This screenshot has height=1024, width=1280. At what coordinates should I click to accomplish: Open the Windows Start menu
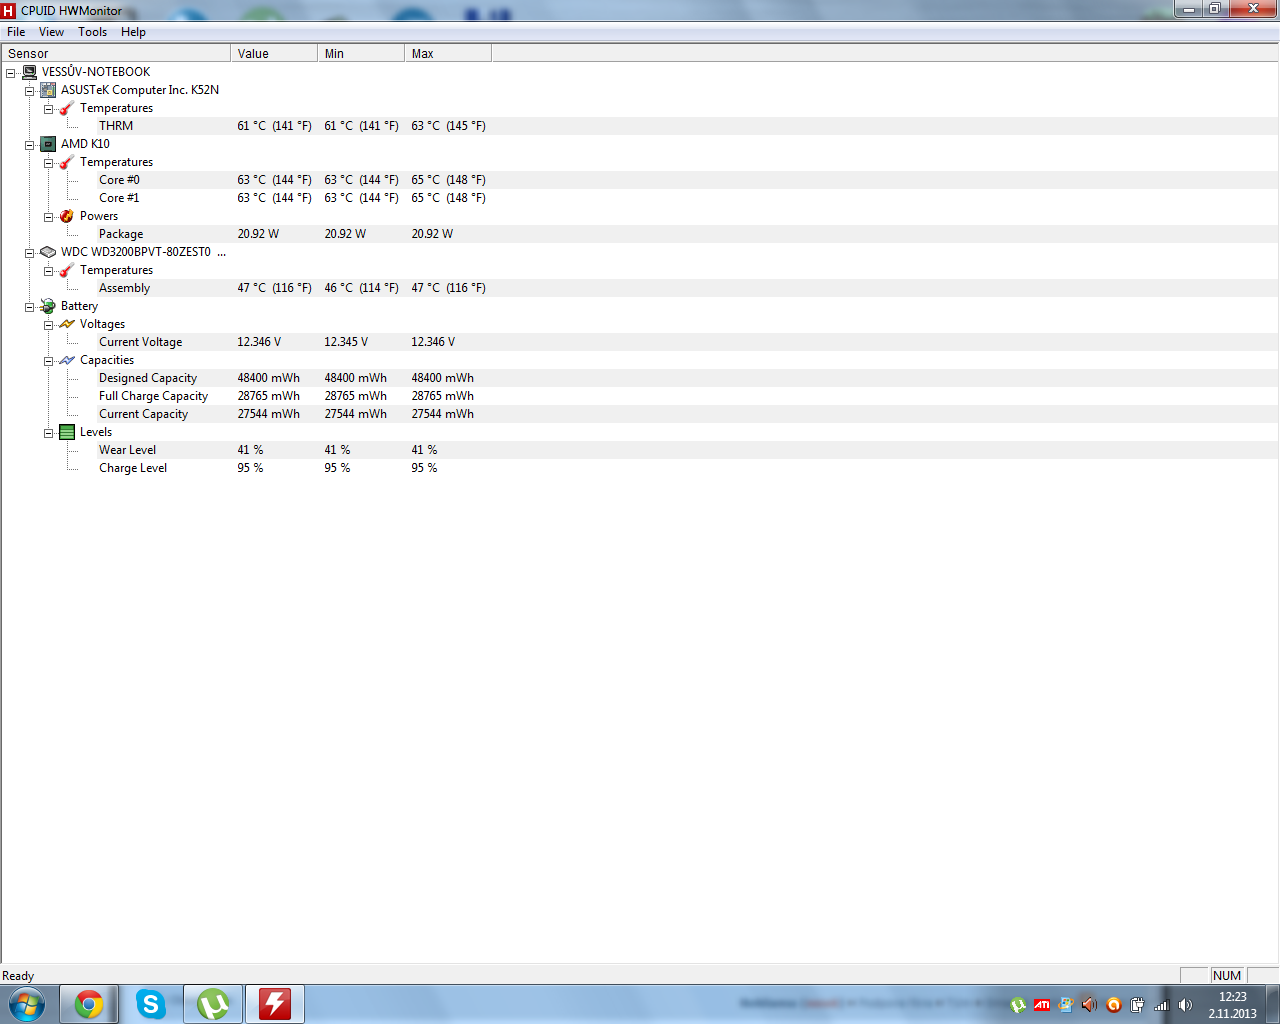point(27,1004)
